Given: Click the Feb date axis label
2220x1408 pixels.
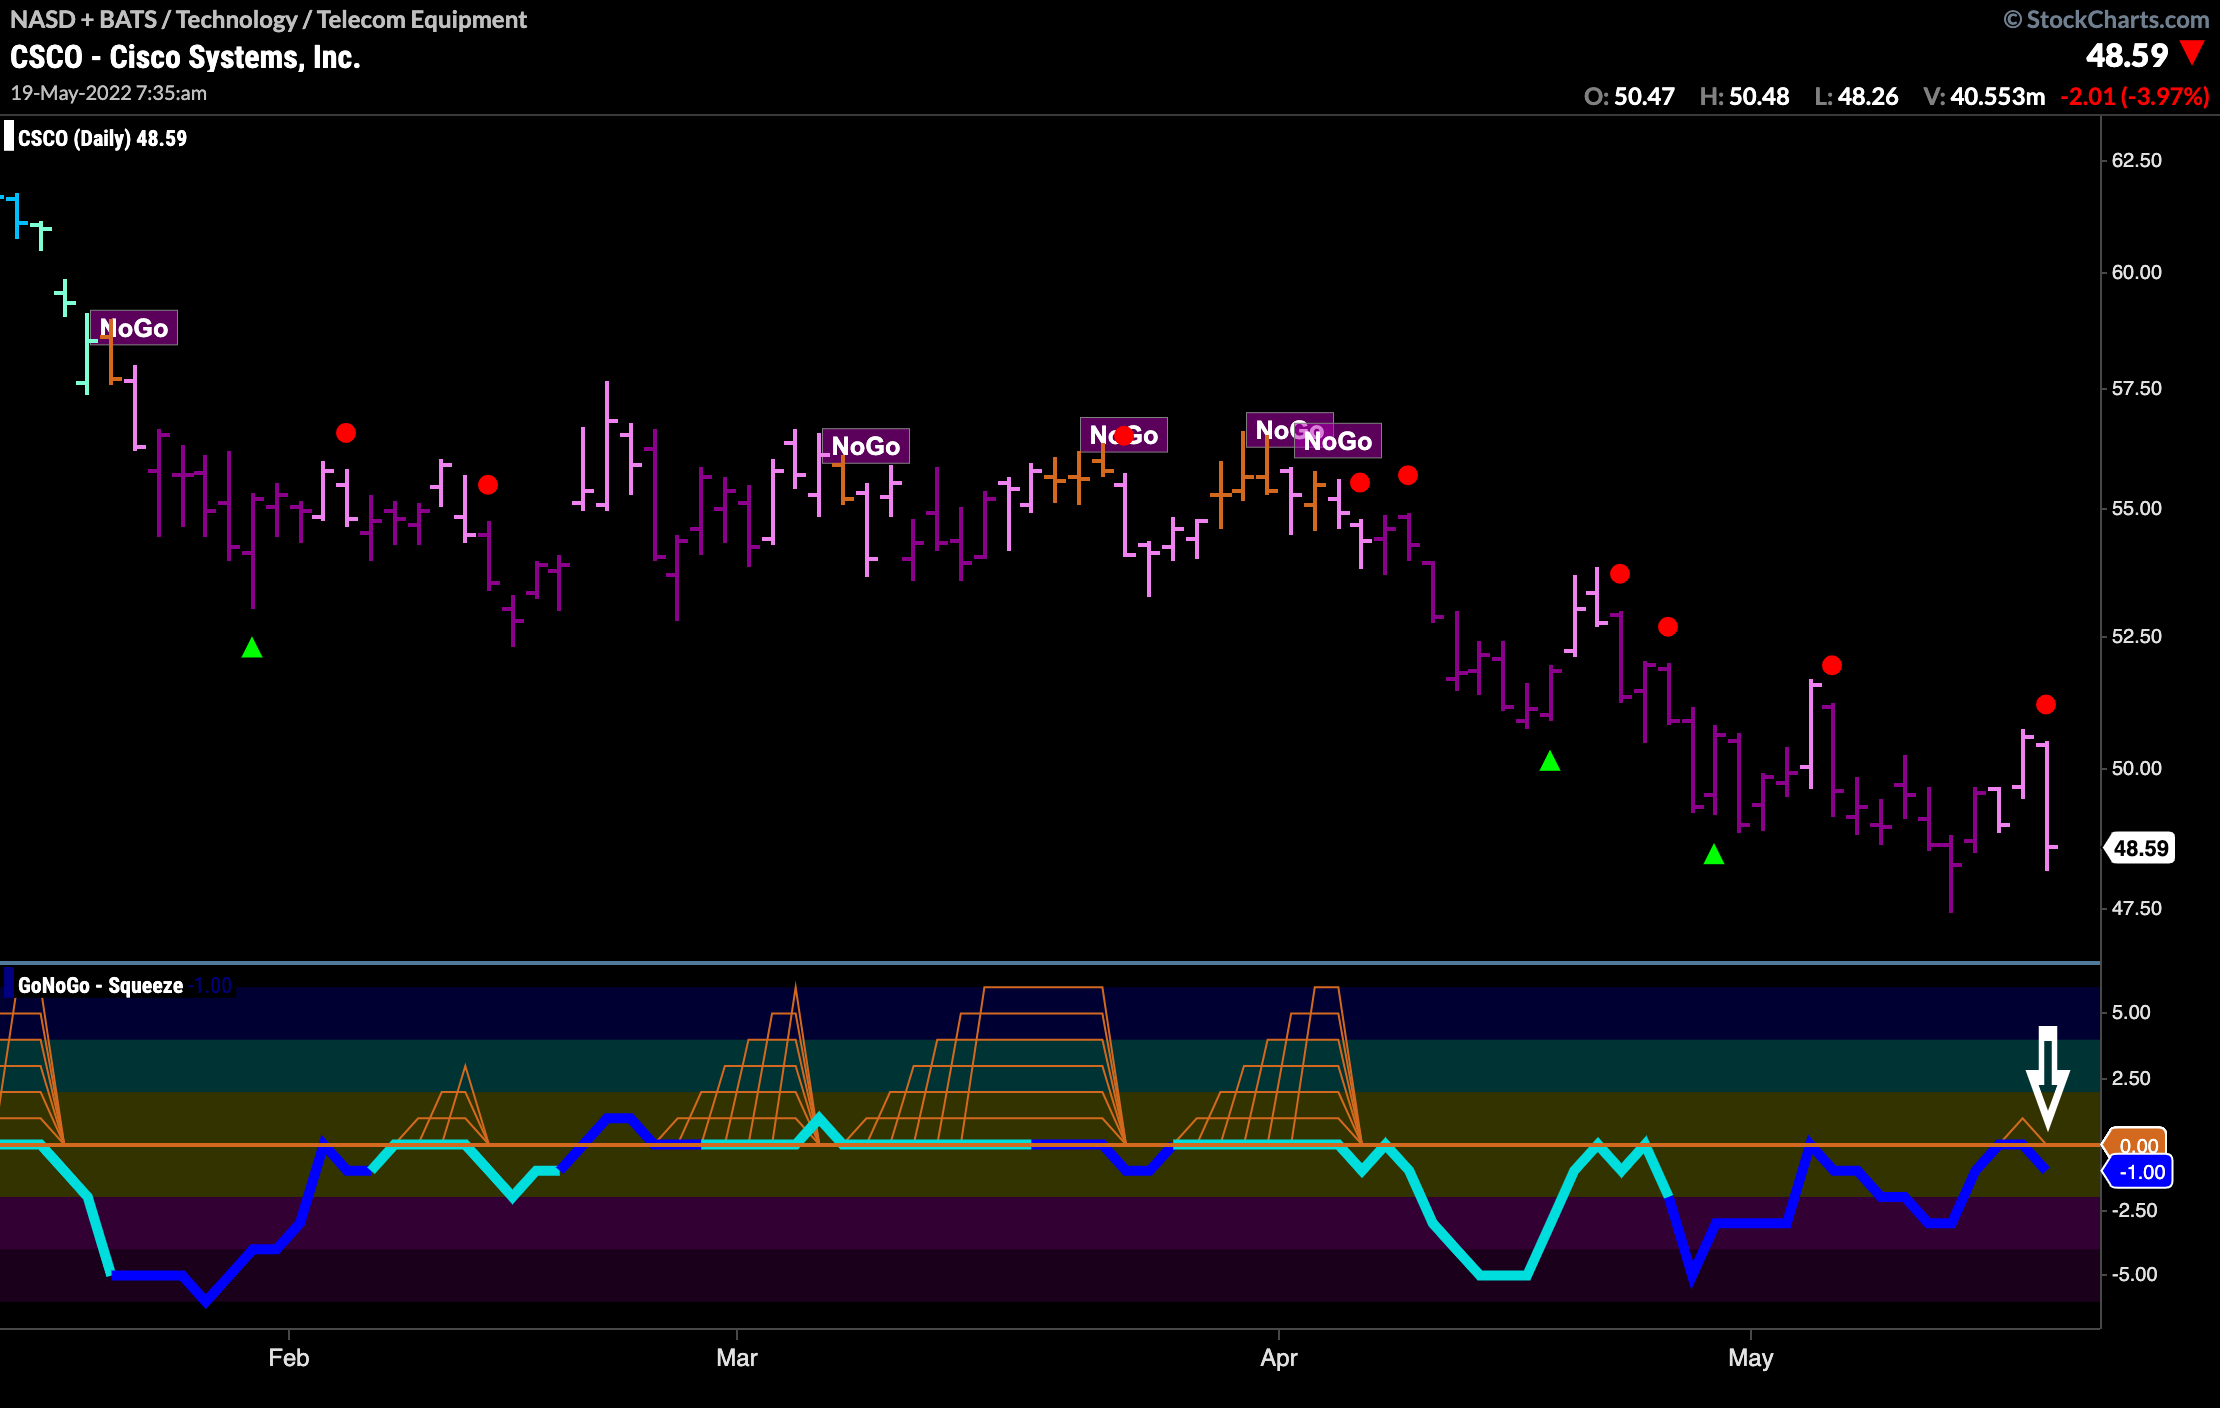Looking at the screenshot, I should click(289, 1357).
